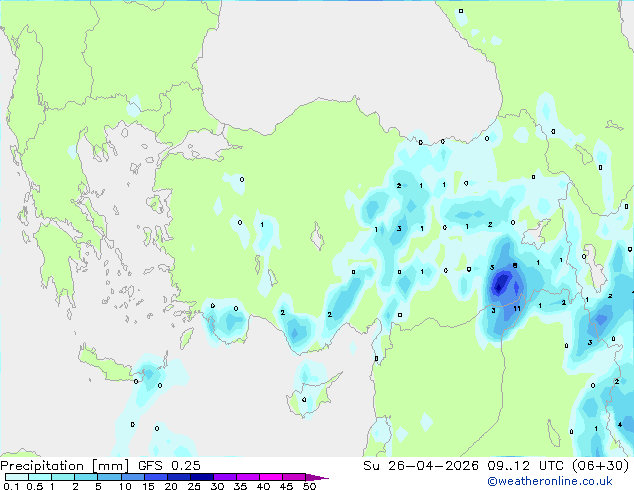Click the 1–2 mm legend swatch
Image resolution: width=634 pixels, height=490 pixels.
63,477
